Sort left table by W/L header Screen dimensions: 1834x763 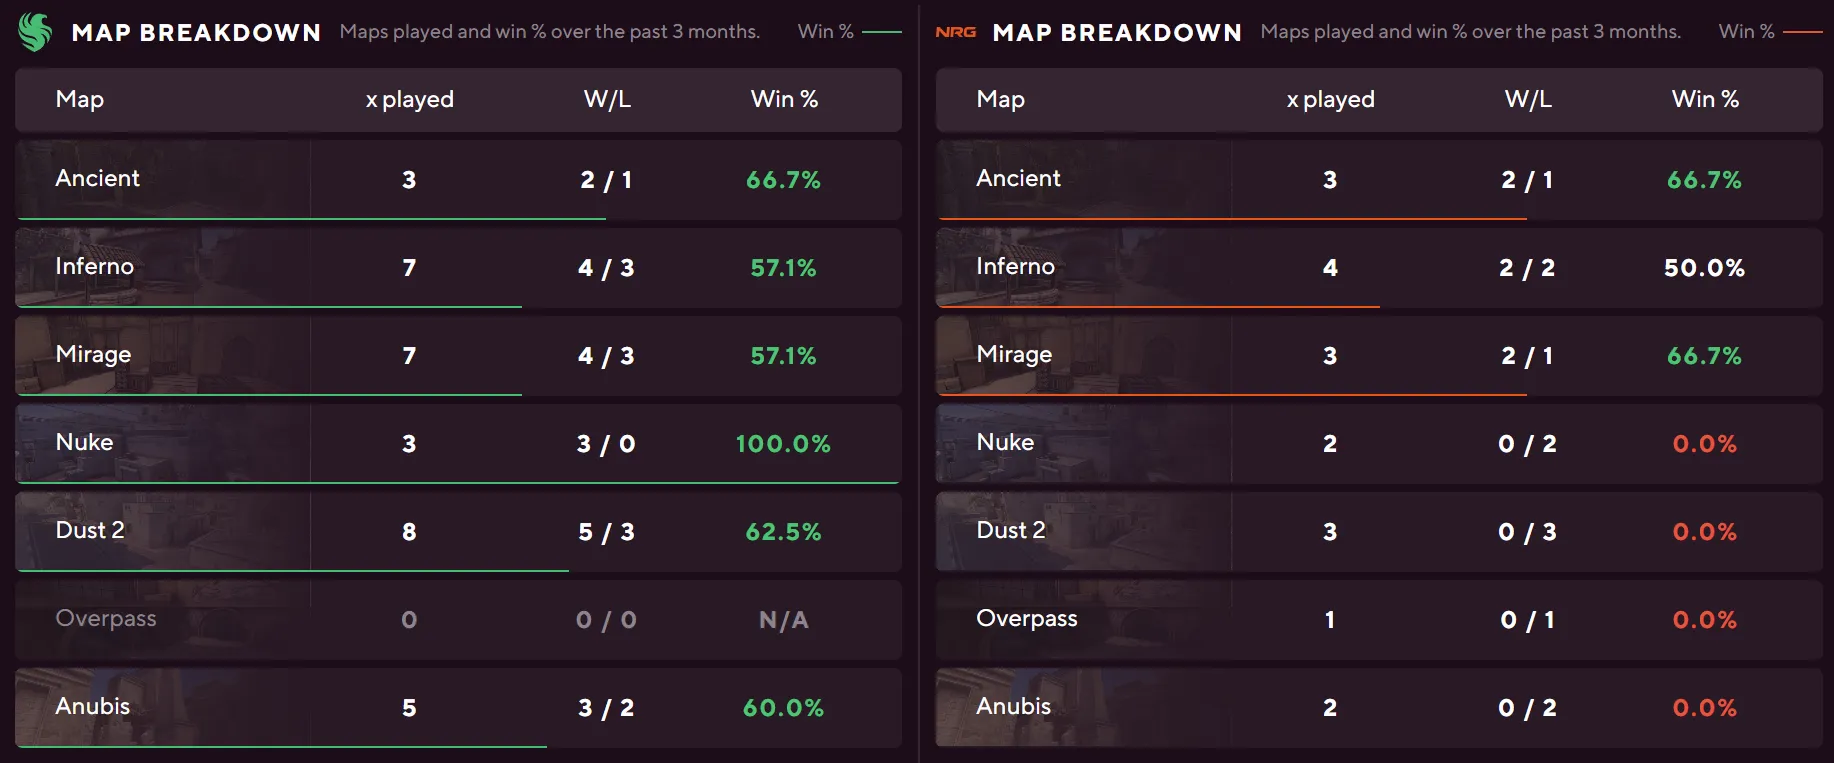coord(607,100)
